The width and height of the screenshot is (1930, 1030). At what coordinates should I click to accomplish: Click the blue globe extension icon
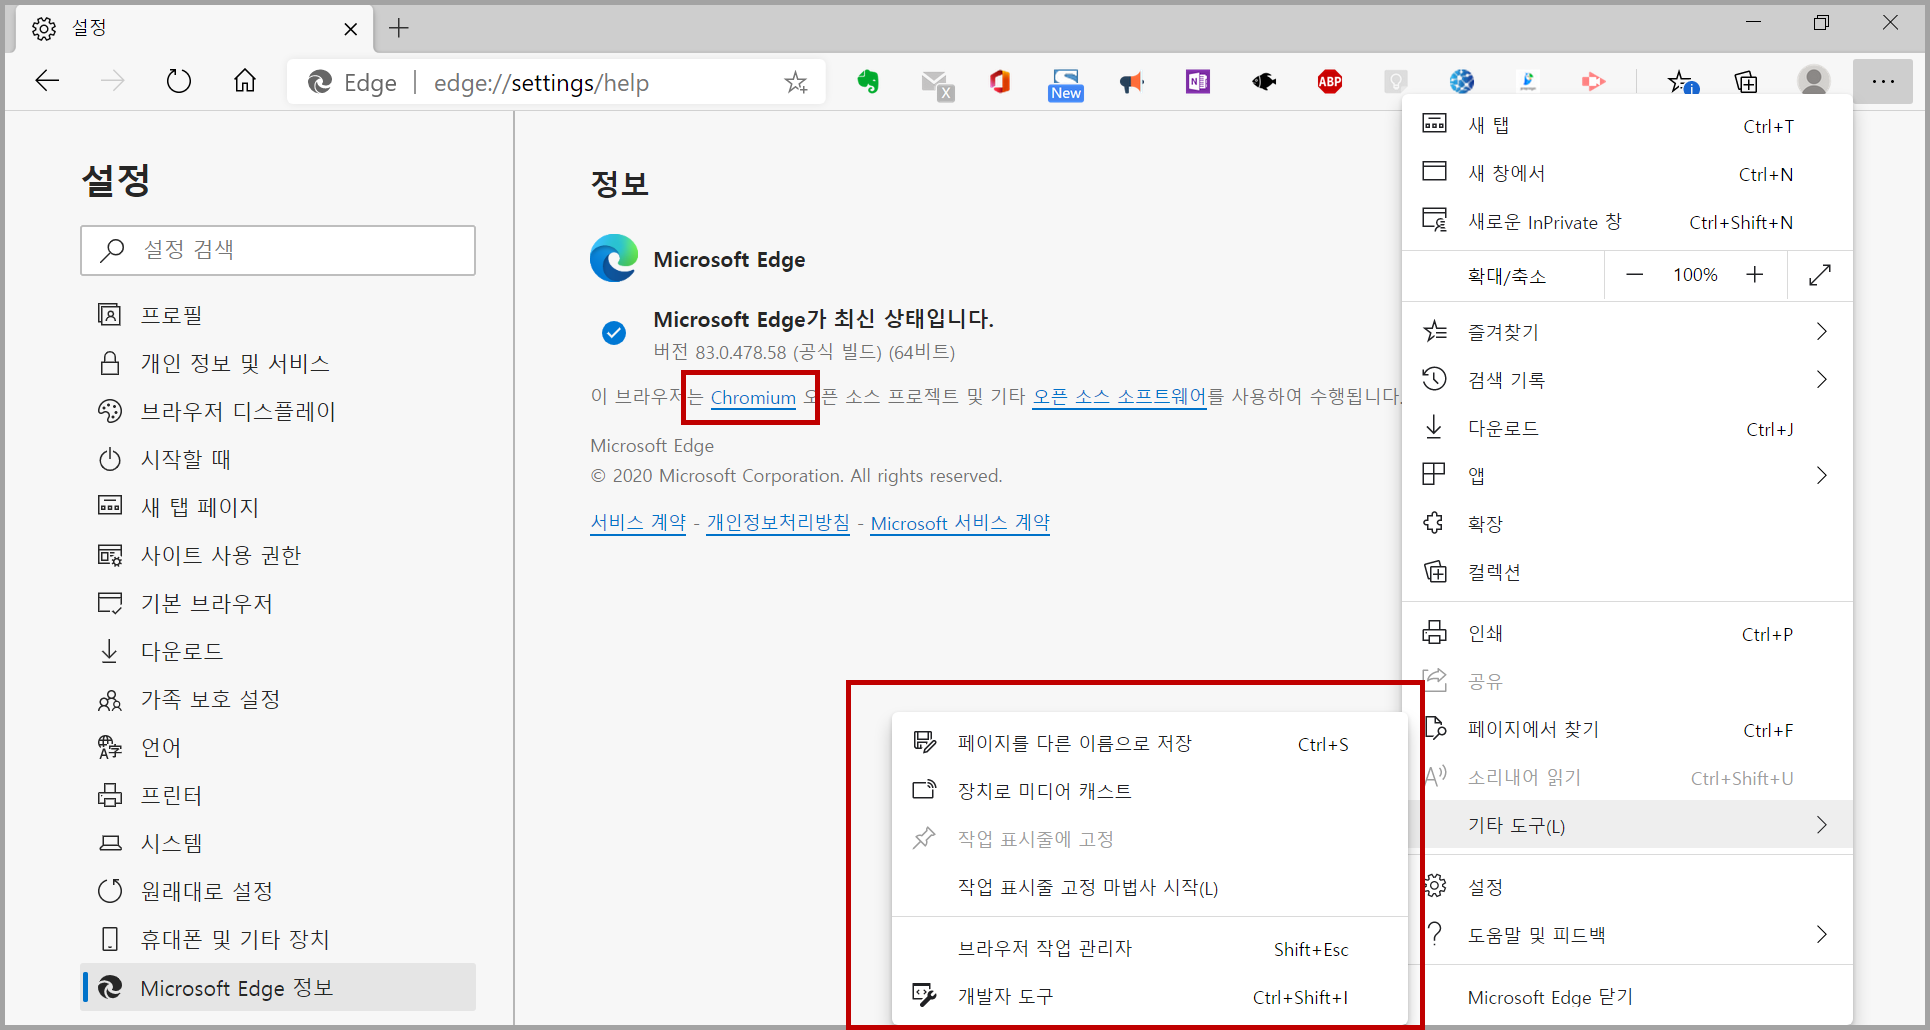[1462, 82]
